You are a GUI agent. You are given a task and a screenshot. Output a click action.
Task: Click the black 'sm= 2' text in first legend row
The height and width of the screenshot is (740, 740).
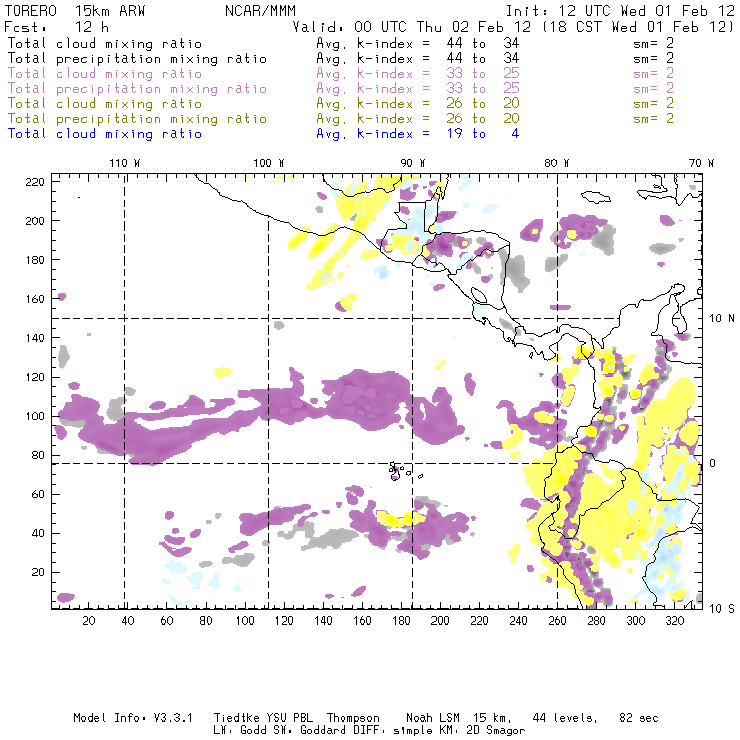point(654,43)
